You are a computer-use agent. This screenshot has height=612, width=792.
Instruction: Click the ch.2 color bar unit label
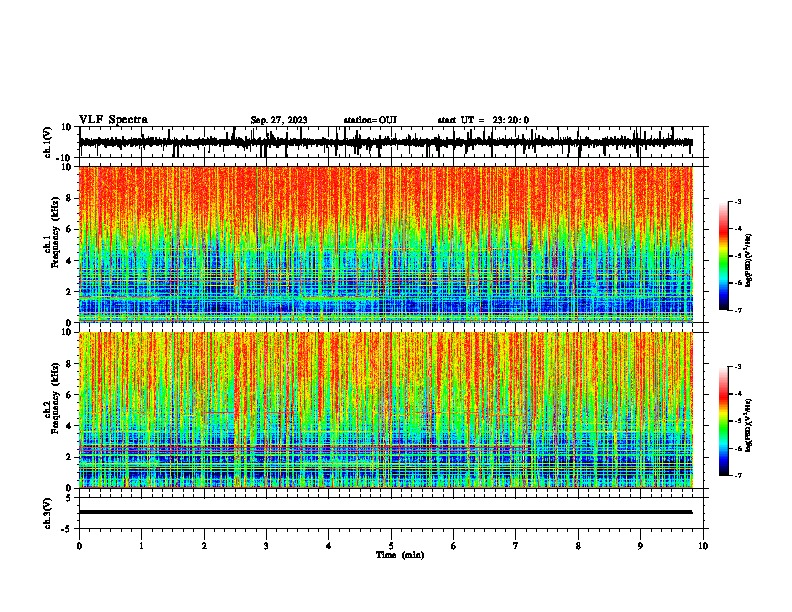click(x=749, y=425)
